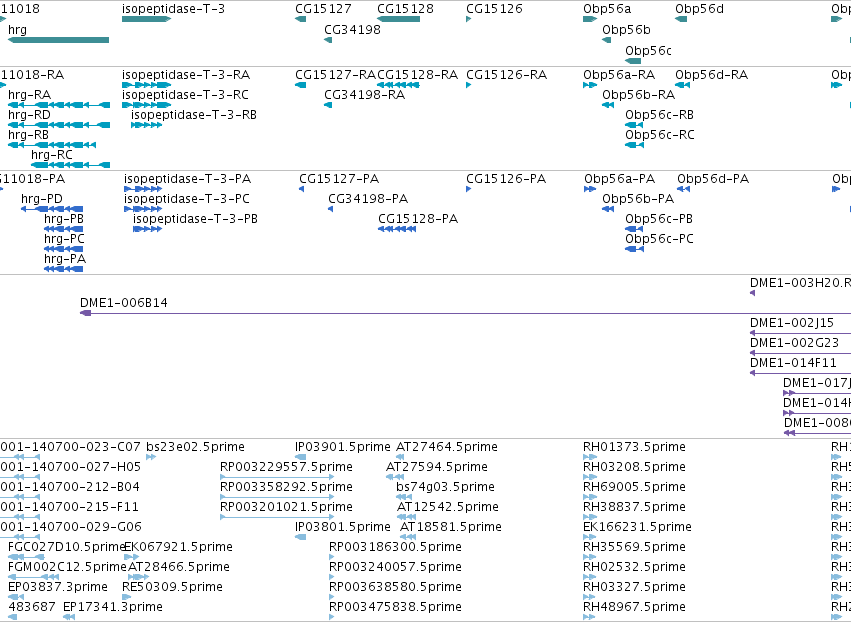Select the Obp56b gene label

(626, 30)
